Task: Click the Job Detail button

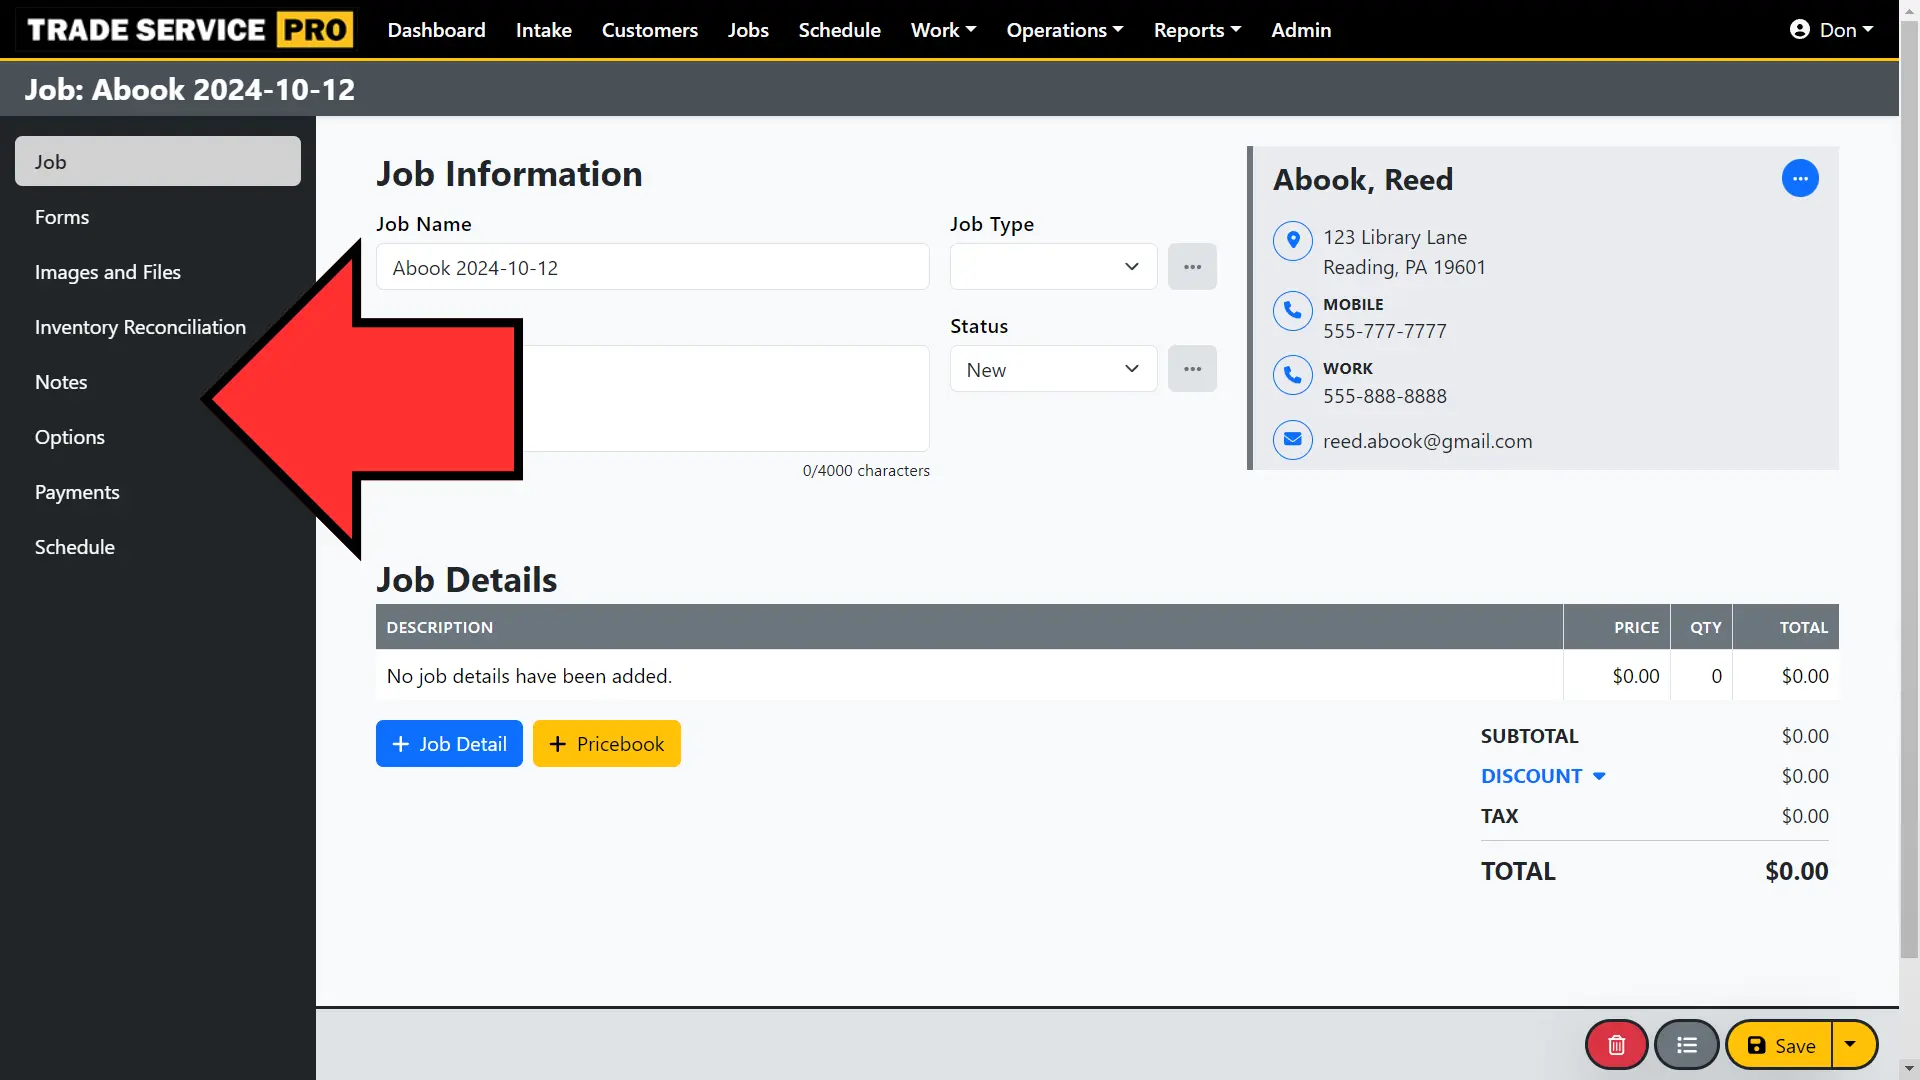Action: click(448, 743)
